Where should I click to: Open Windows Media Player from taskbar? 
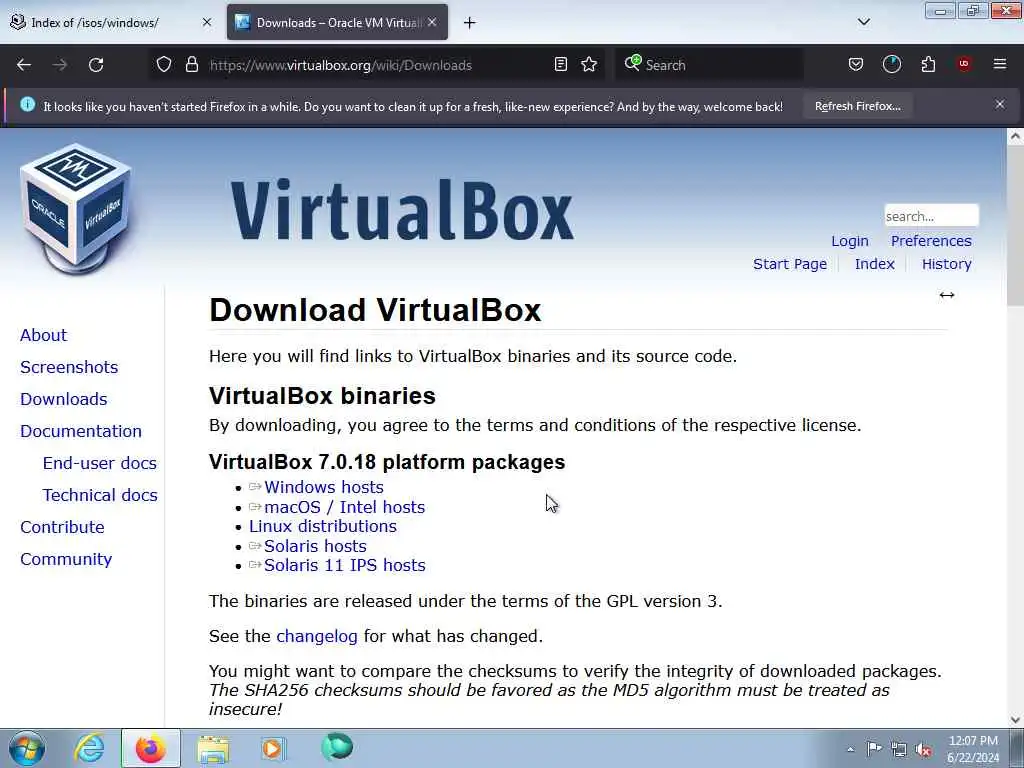(x=273, y=748)
